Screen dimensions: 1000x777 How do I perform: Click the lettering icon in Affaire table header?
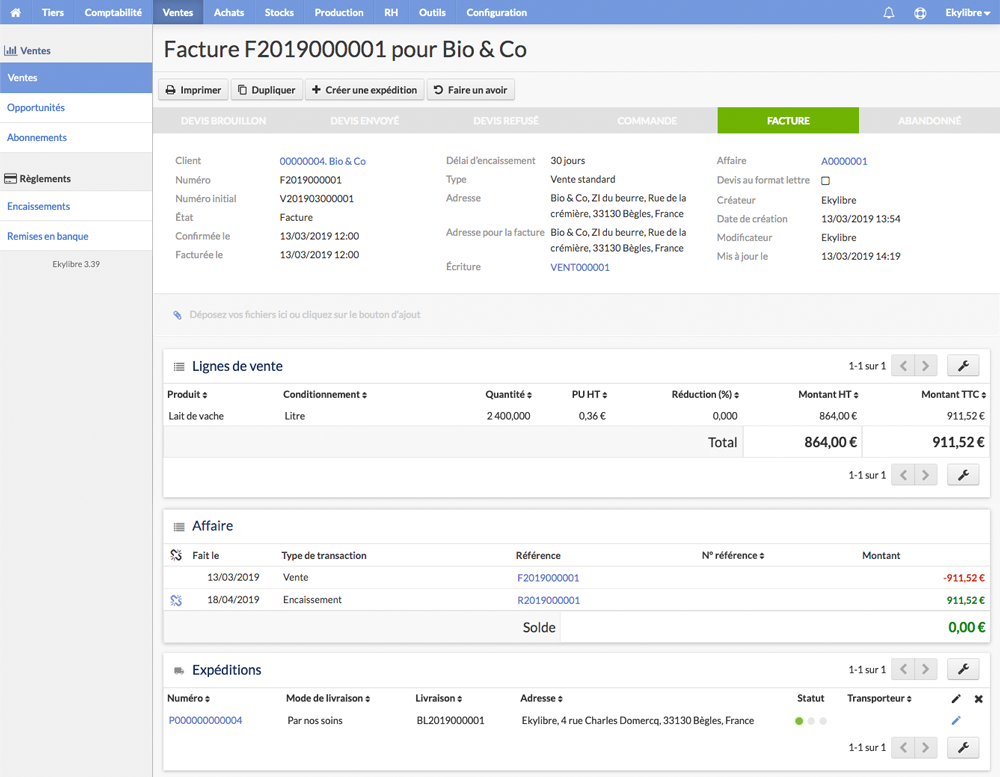coord(176,555)
